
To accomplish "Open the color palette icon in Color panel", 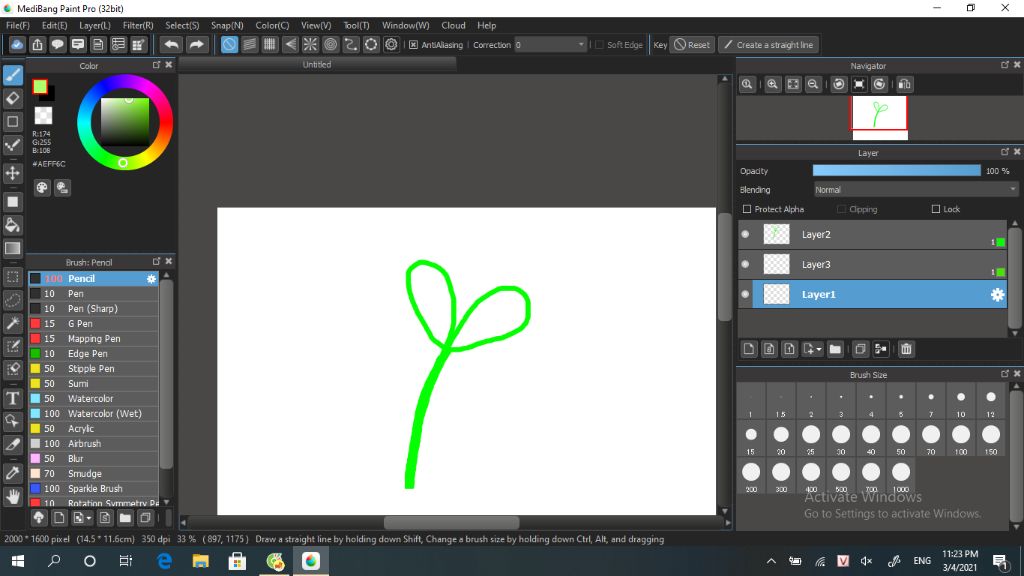I will (42, 188).
